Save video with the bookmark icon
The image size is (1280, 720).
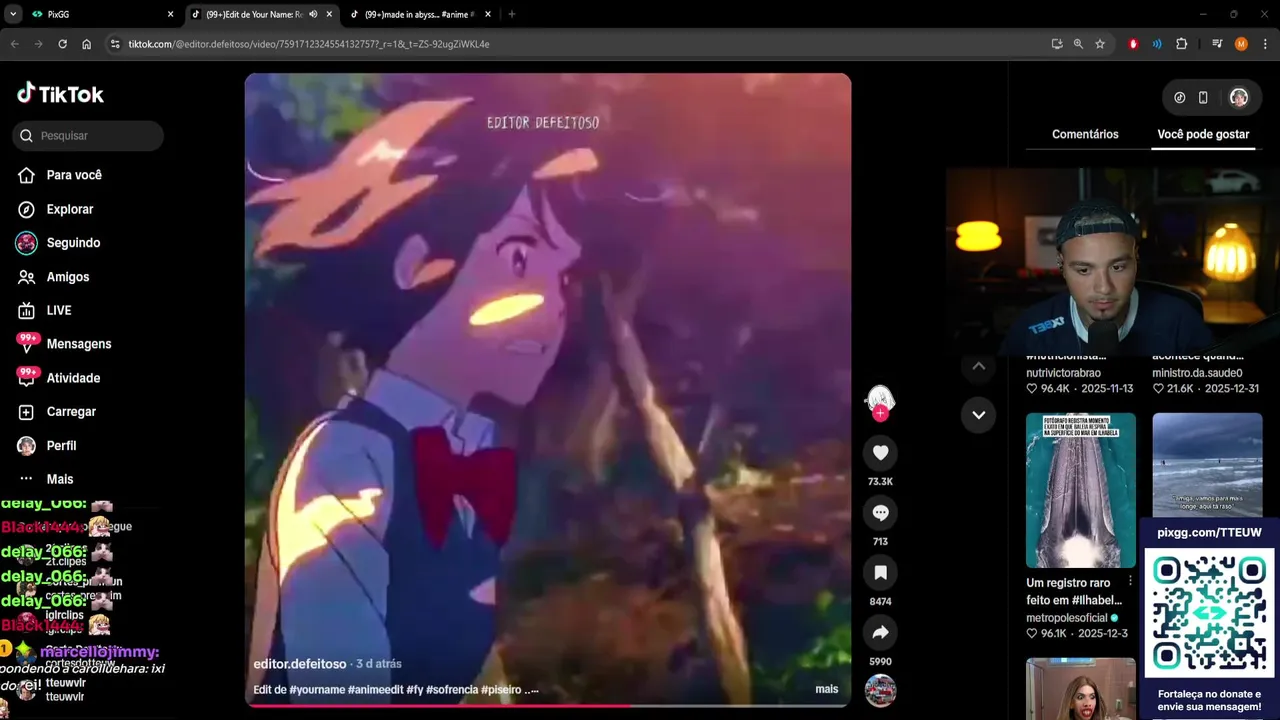(880, 573)
